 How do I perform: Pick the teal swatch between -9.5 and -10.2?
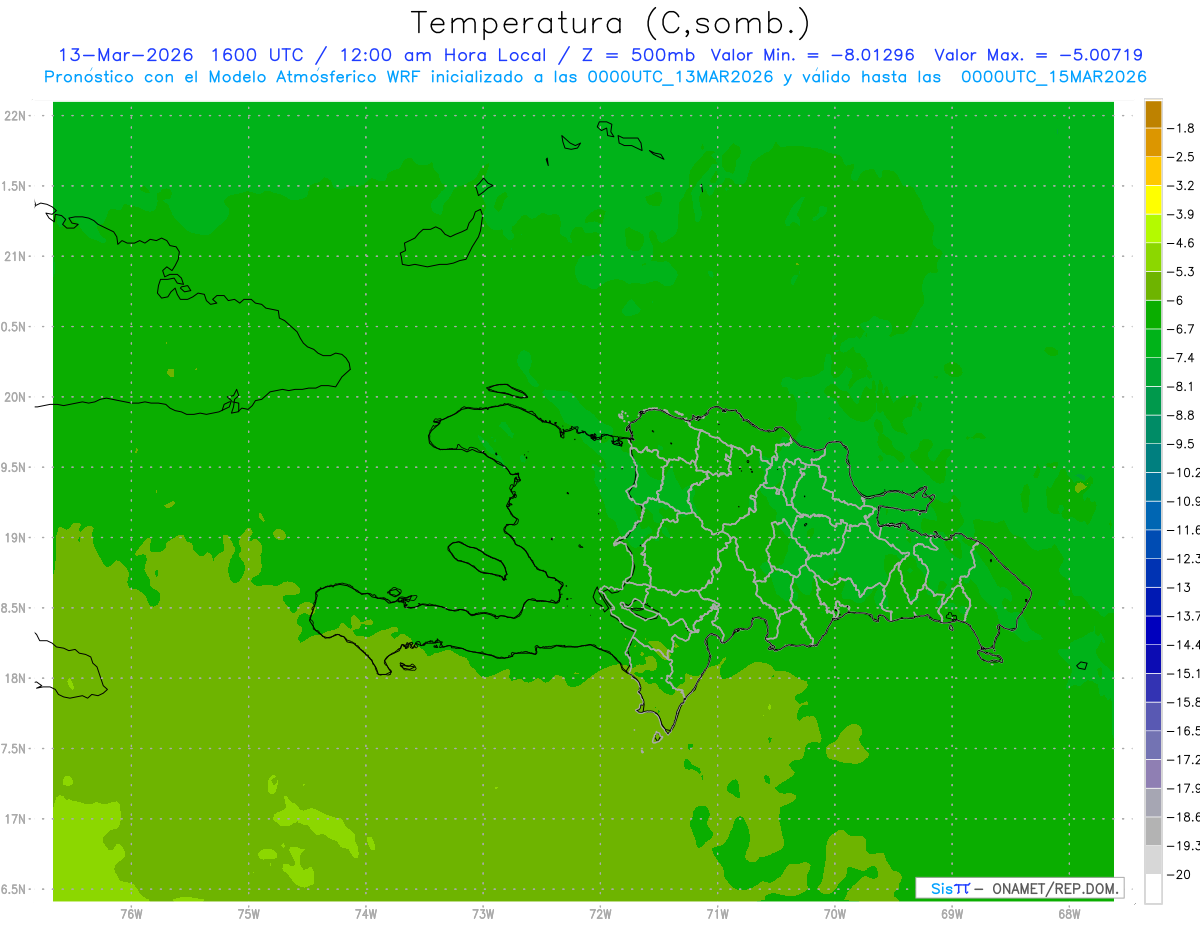[x=1153, y=458]
